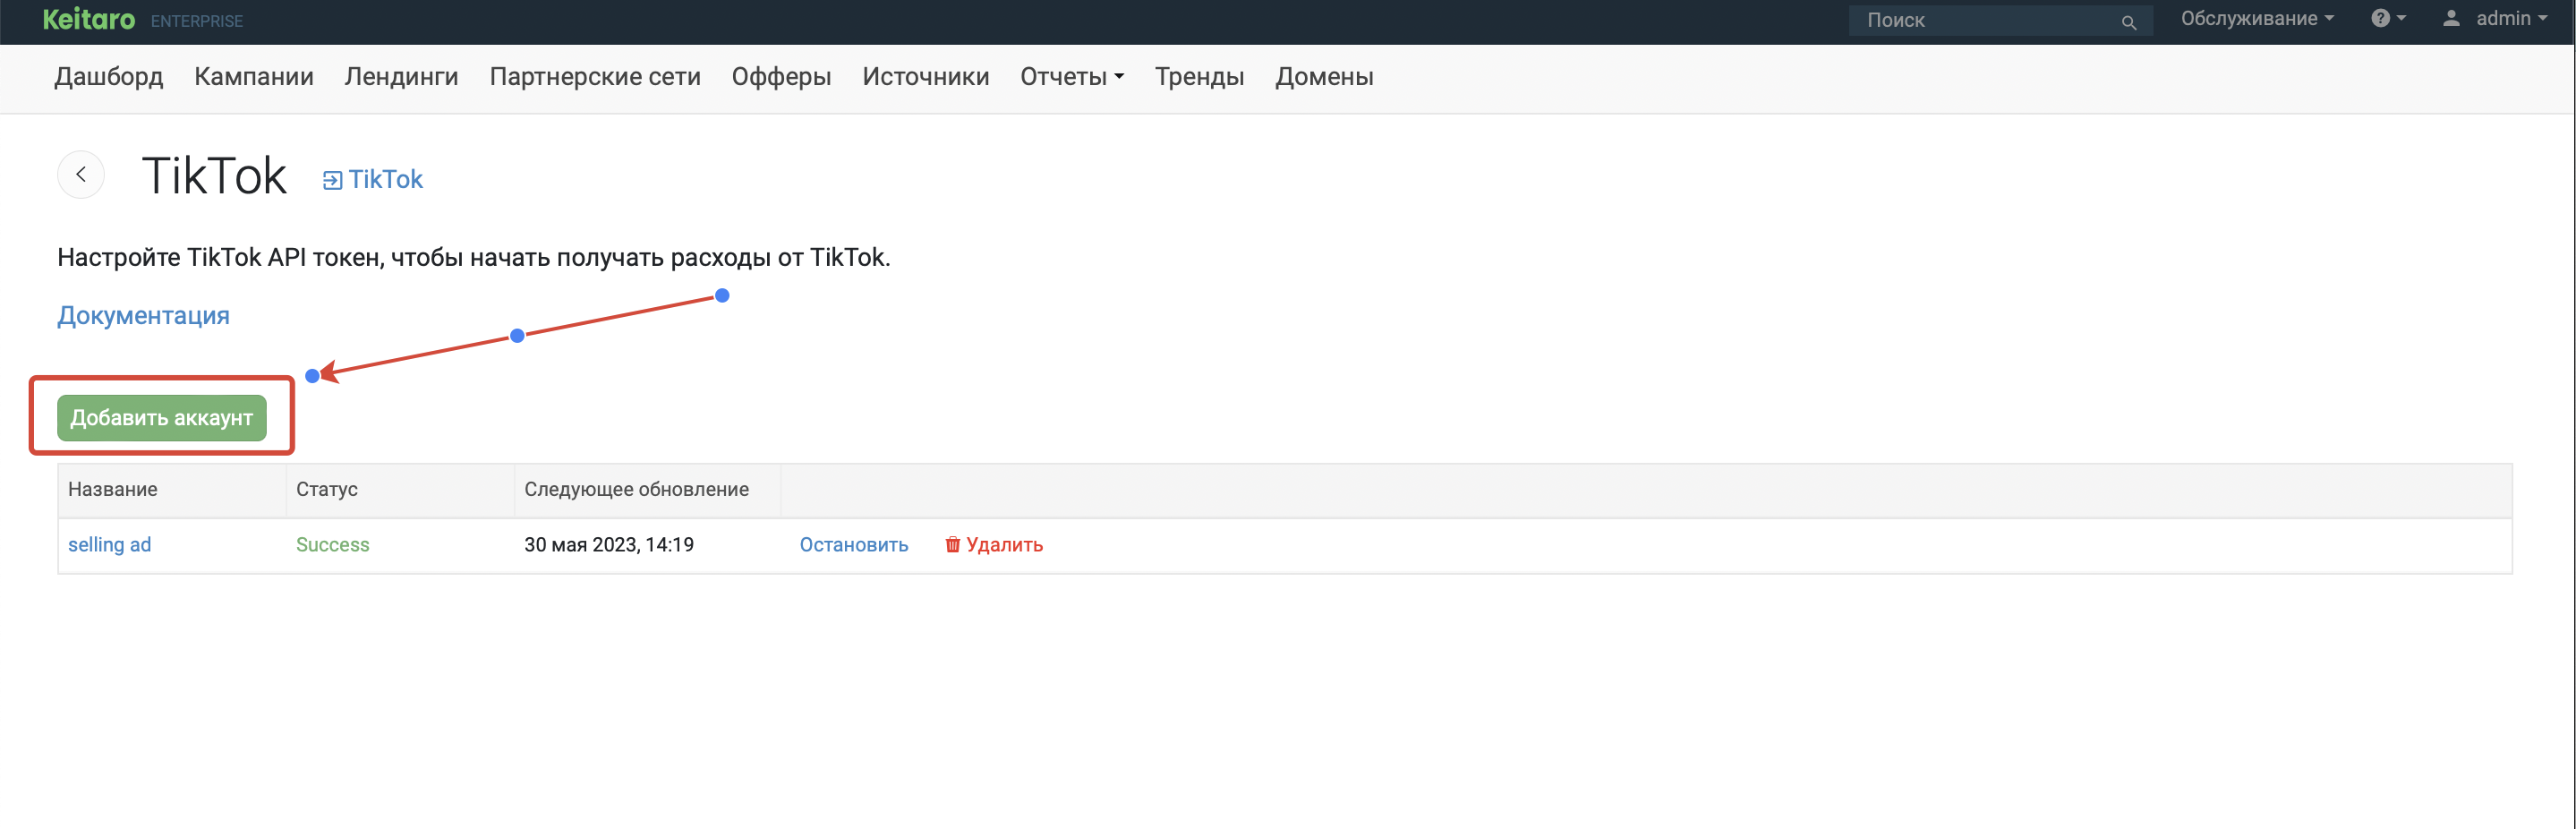Click the Success status text
Screen dimensions: 2576x829
click(x=333, y=545)
